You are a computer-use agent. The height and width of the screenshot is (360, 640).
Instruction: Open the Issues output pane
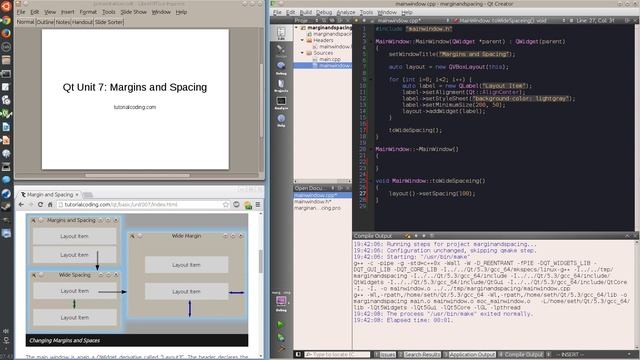pyautogui.click(x=385, y=355)
